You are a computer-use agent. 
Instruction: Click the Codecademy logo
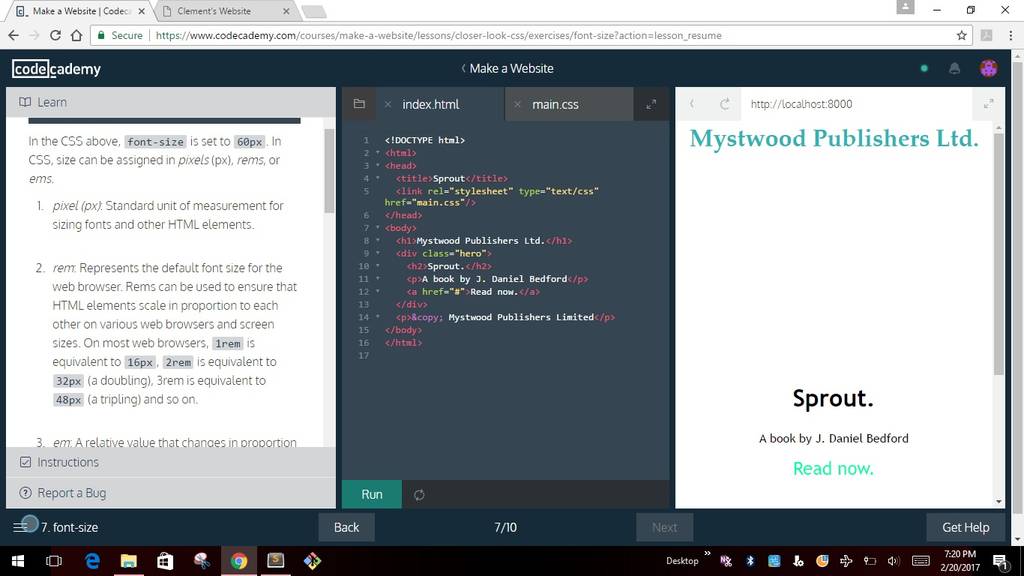56,69
